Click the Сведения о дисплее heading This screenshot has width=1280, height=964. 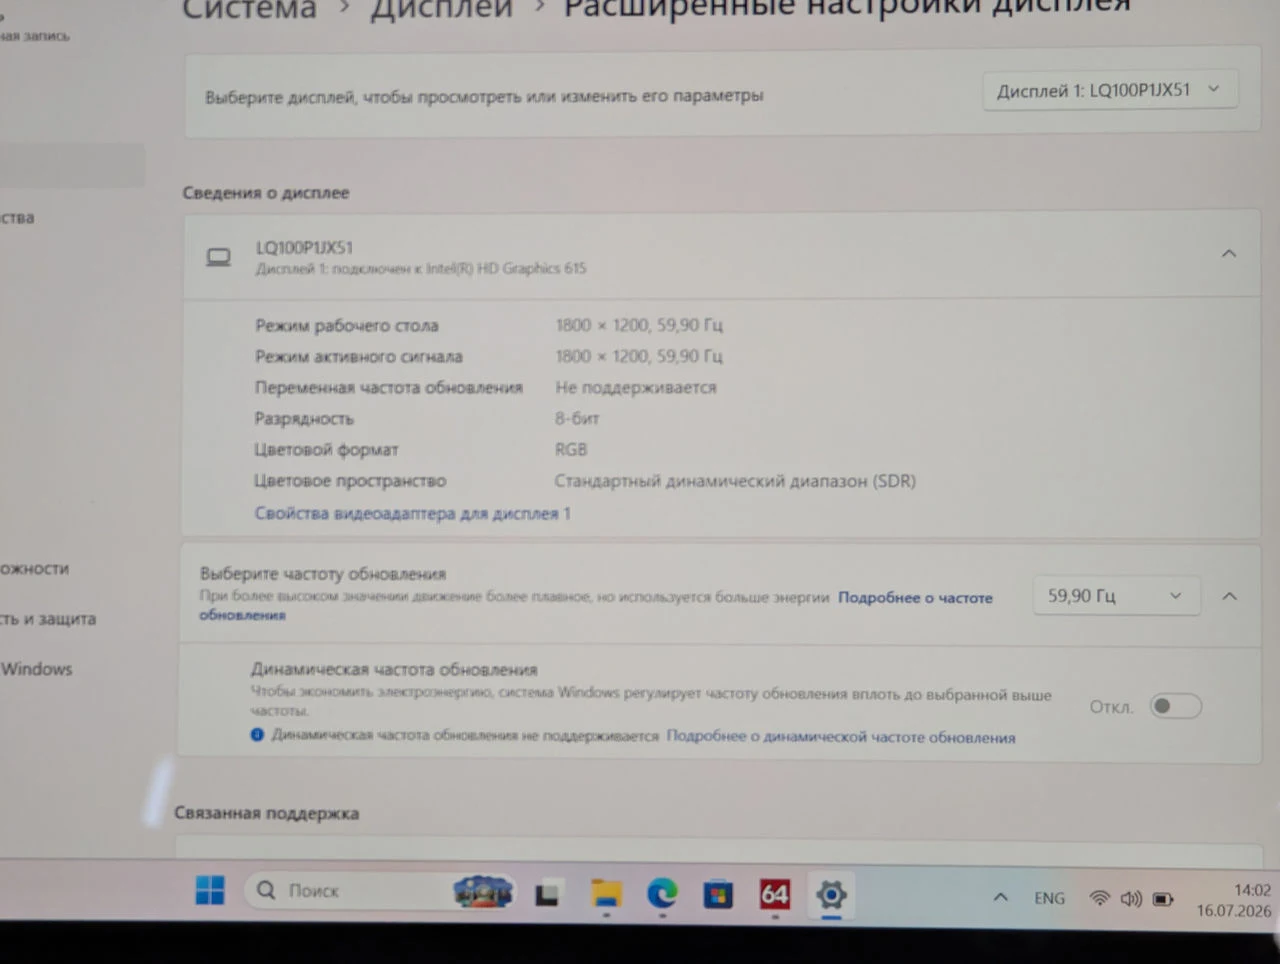pos(266,192)
